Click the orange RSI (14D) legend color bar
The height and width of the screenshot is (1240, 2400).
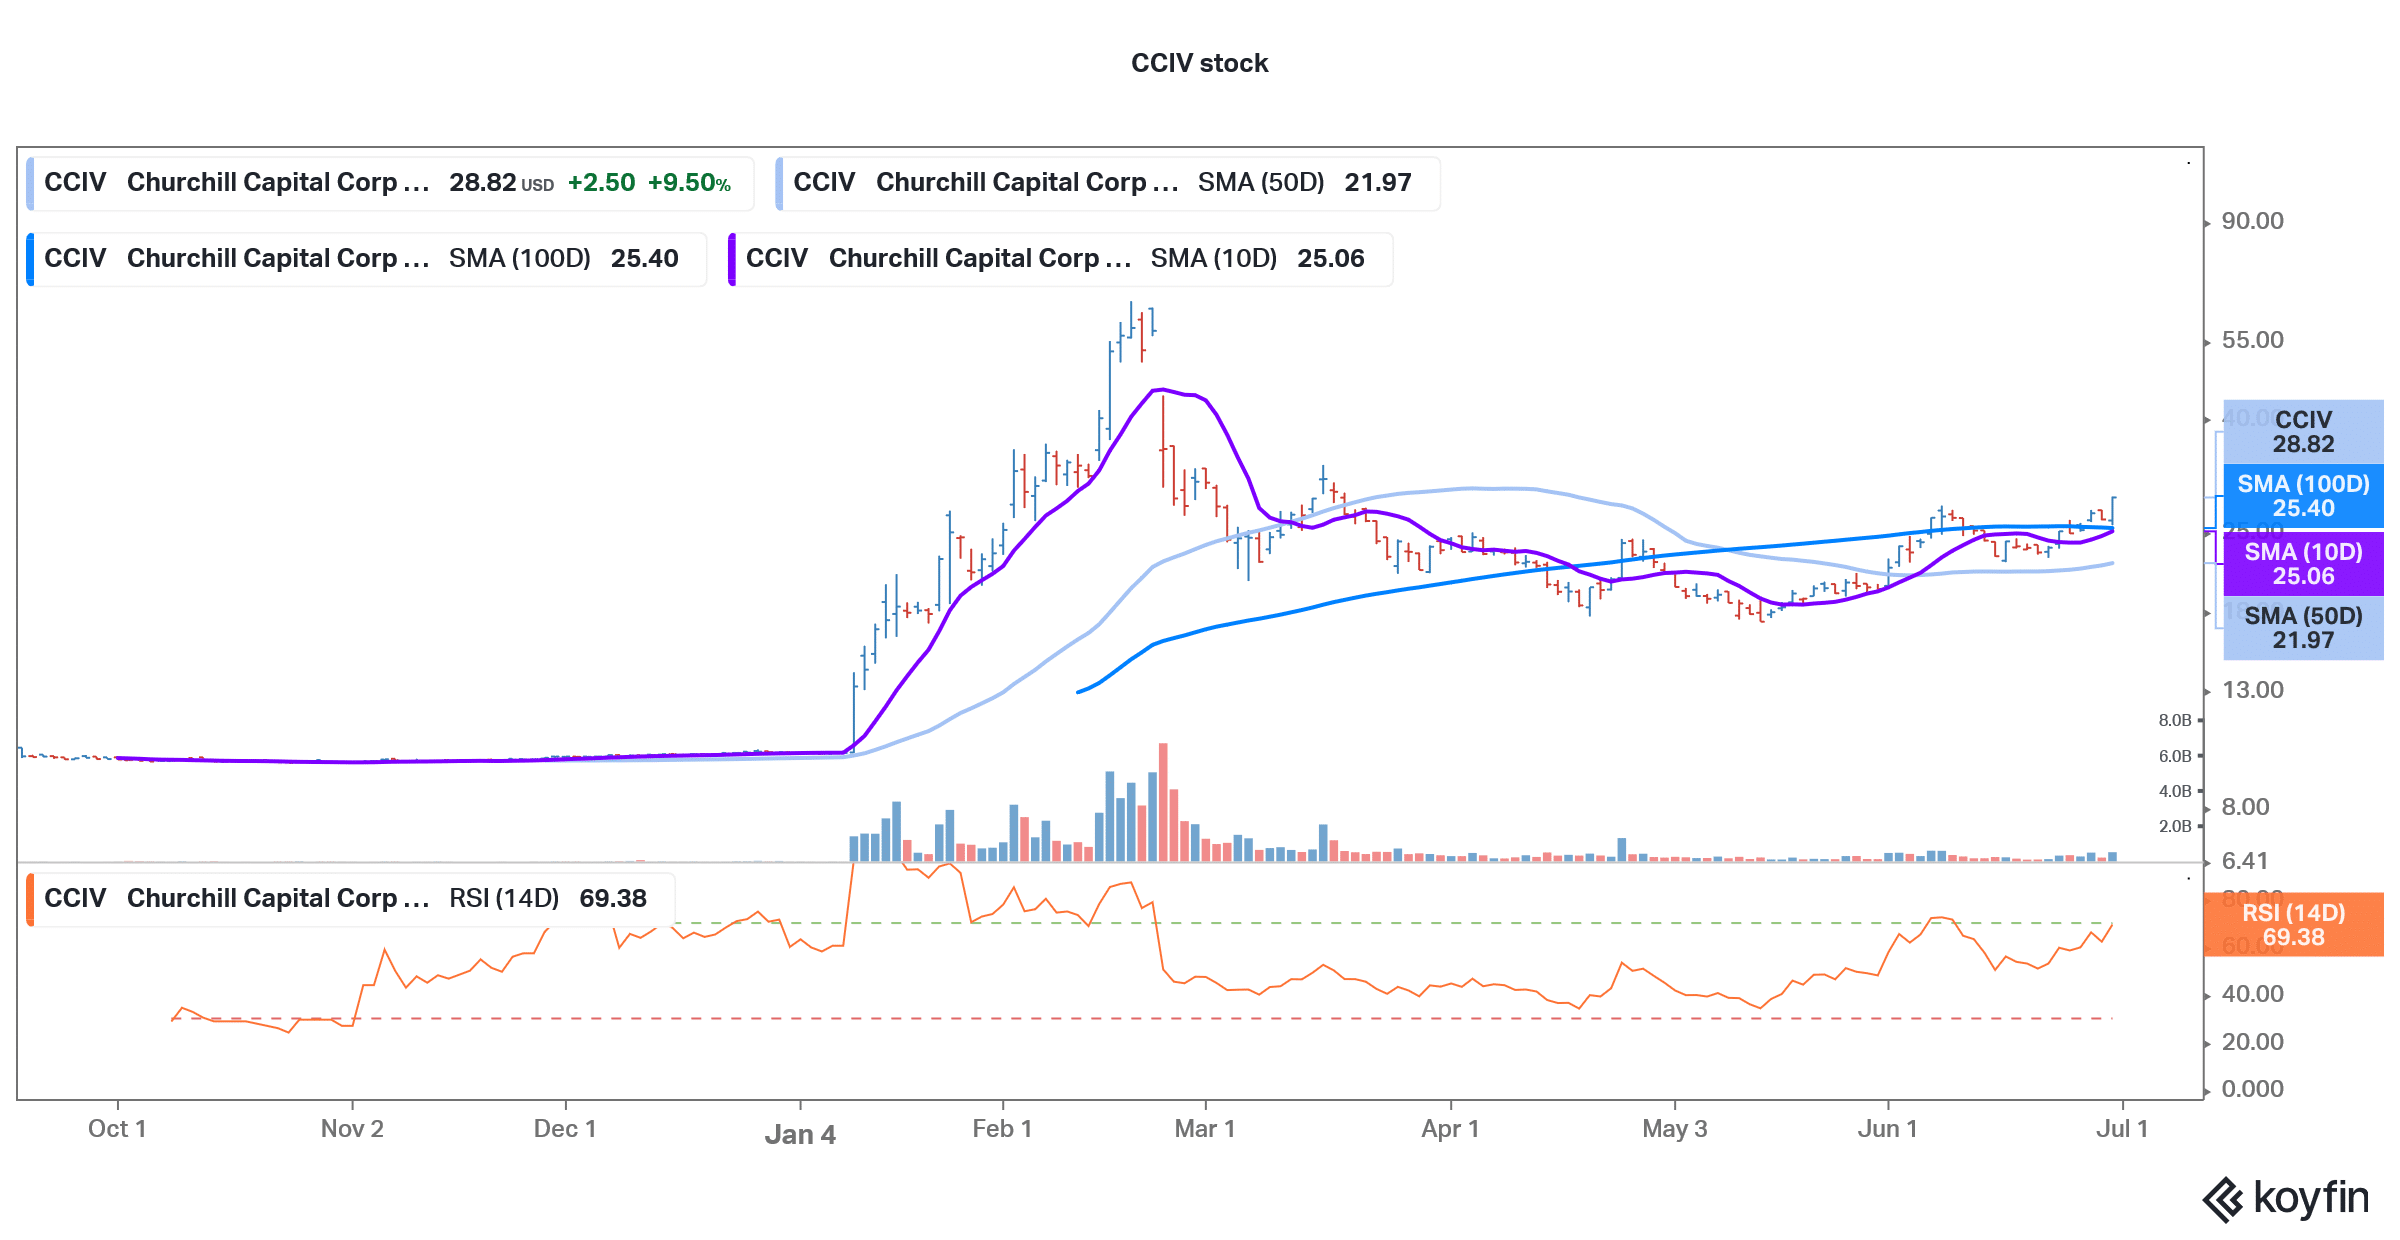(30, 899)
